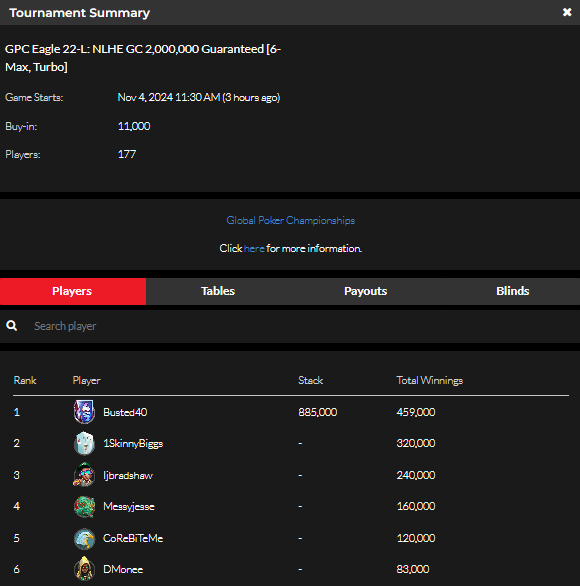Follow the 'here' link for more information
Image resolution: width=580 pixels, height=586 pixels.
pos(254,249)
